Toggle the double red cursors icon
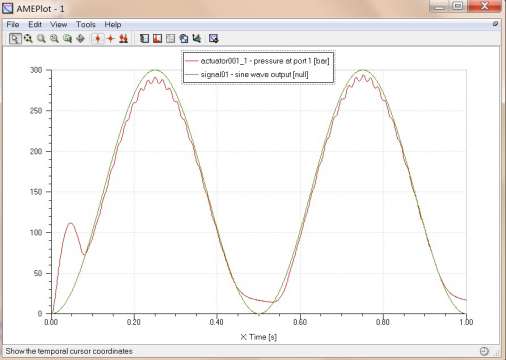 [x=123, y=39]
